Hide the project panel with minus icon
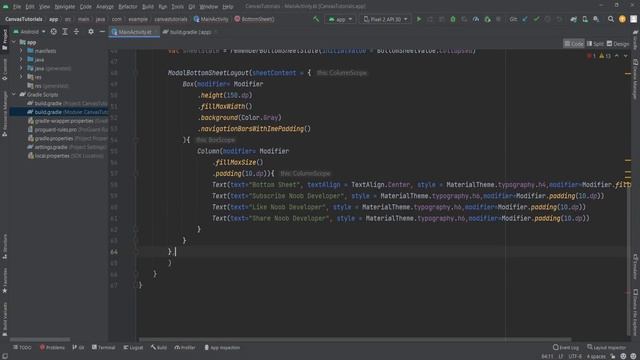 click(x=102, y=31)
